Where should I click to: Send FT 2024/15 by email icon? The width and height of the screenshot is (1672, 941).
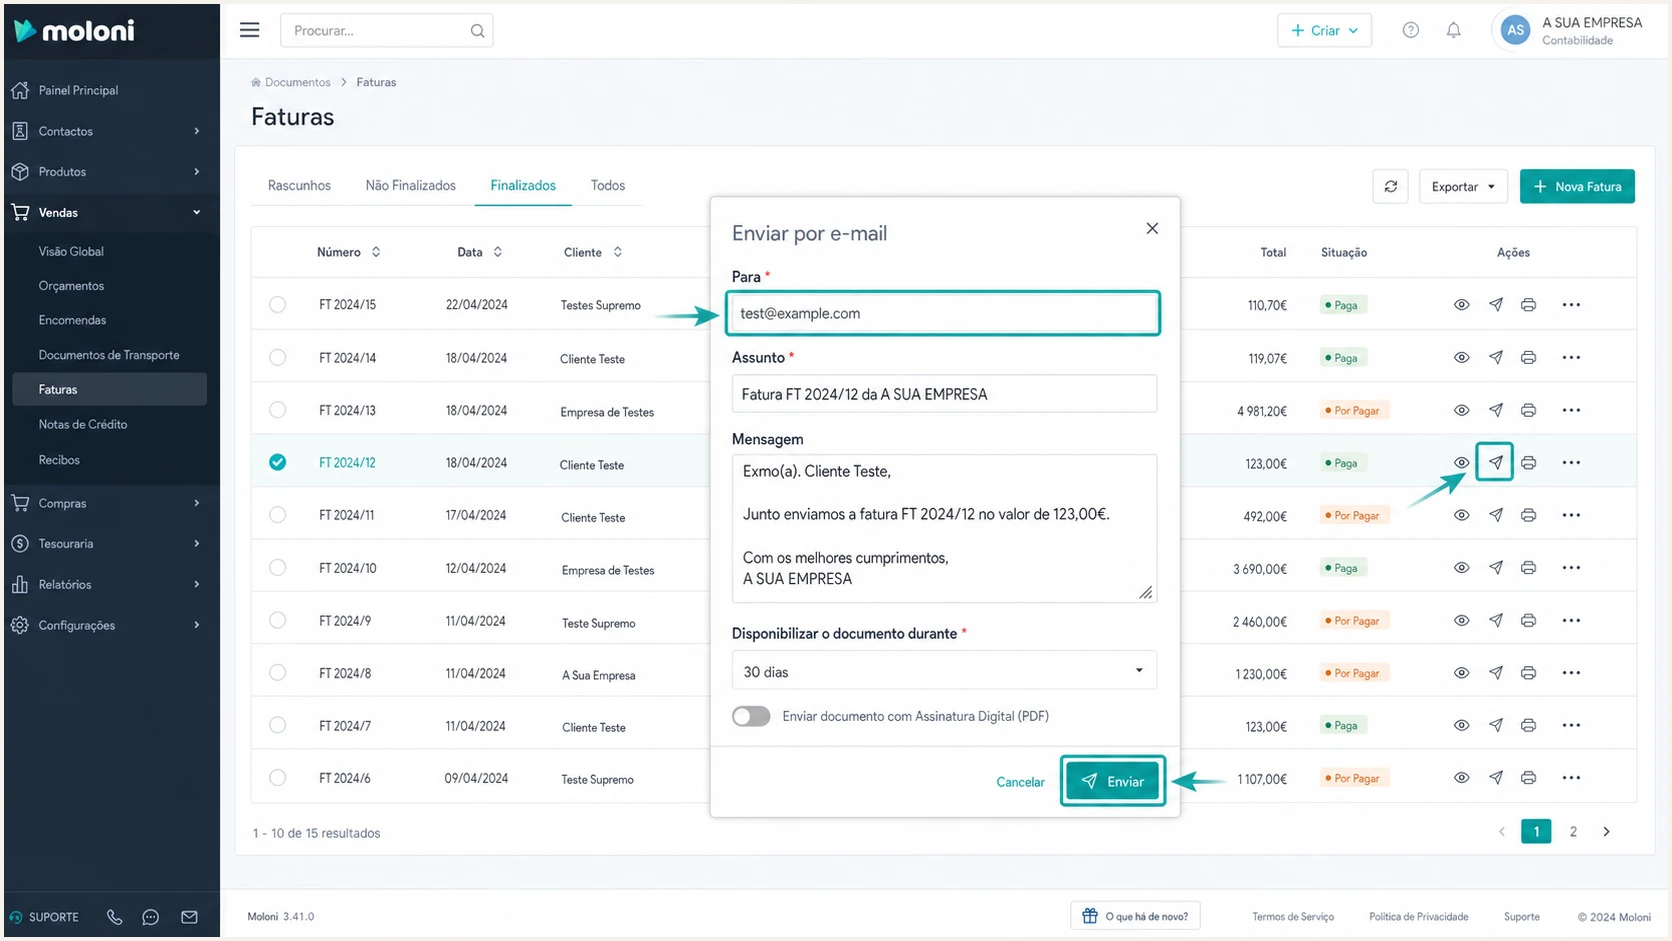click(x=1495, y=305)
